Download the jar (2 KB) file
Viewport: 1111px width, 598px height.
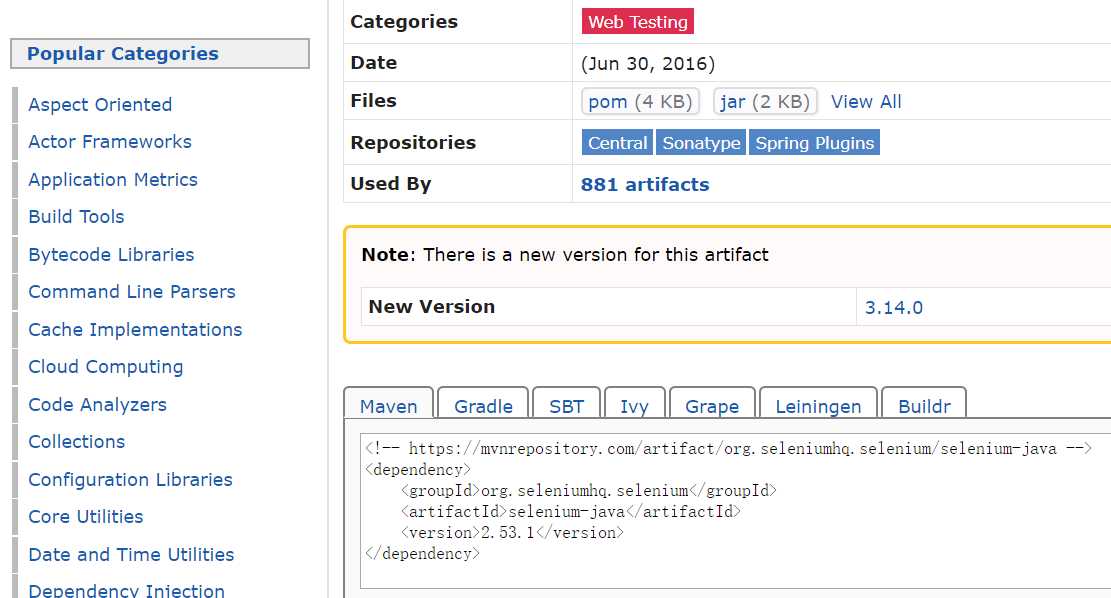765,102
